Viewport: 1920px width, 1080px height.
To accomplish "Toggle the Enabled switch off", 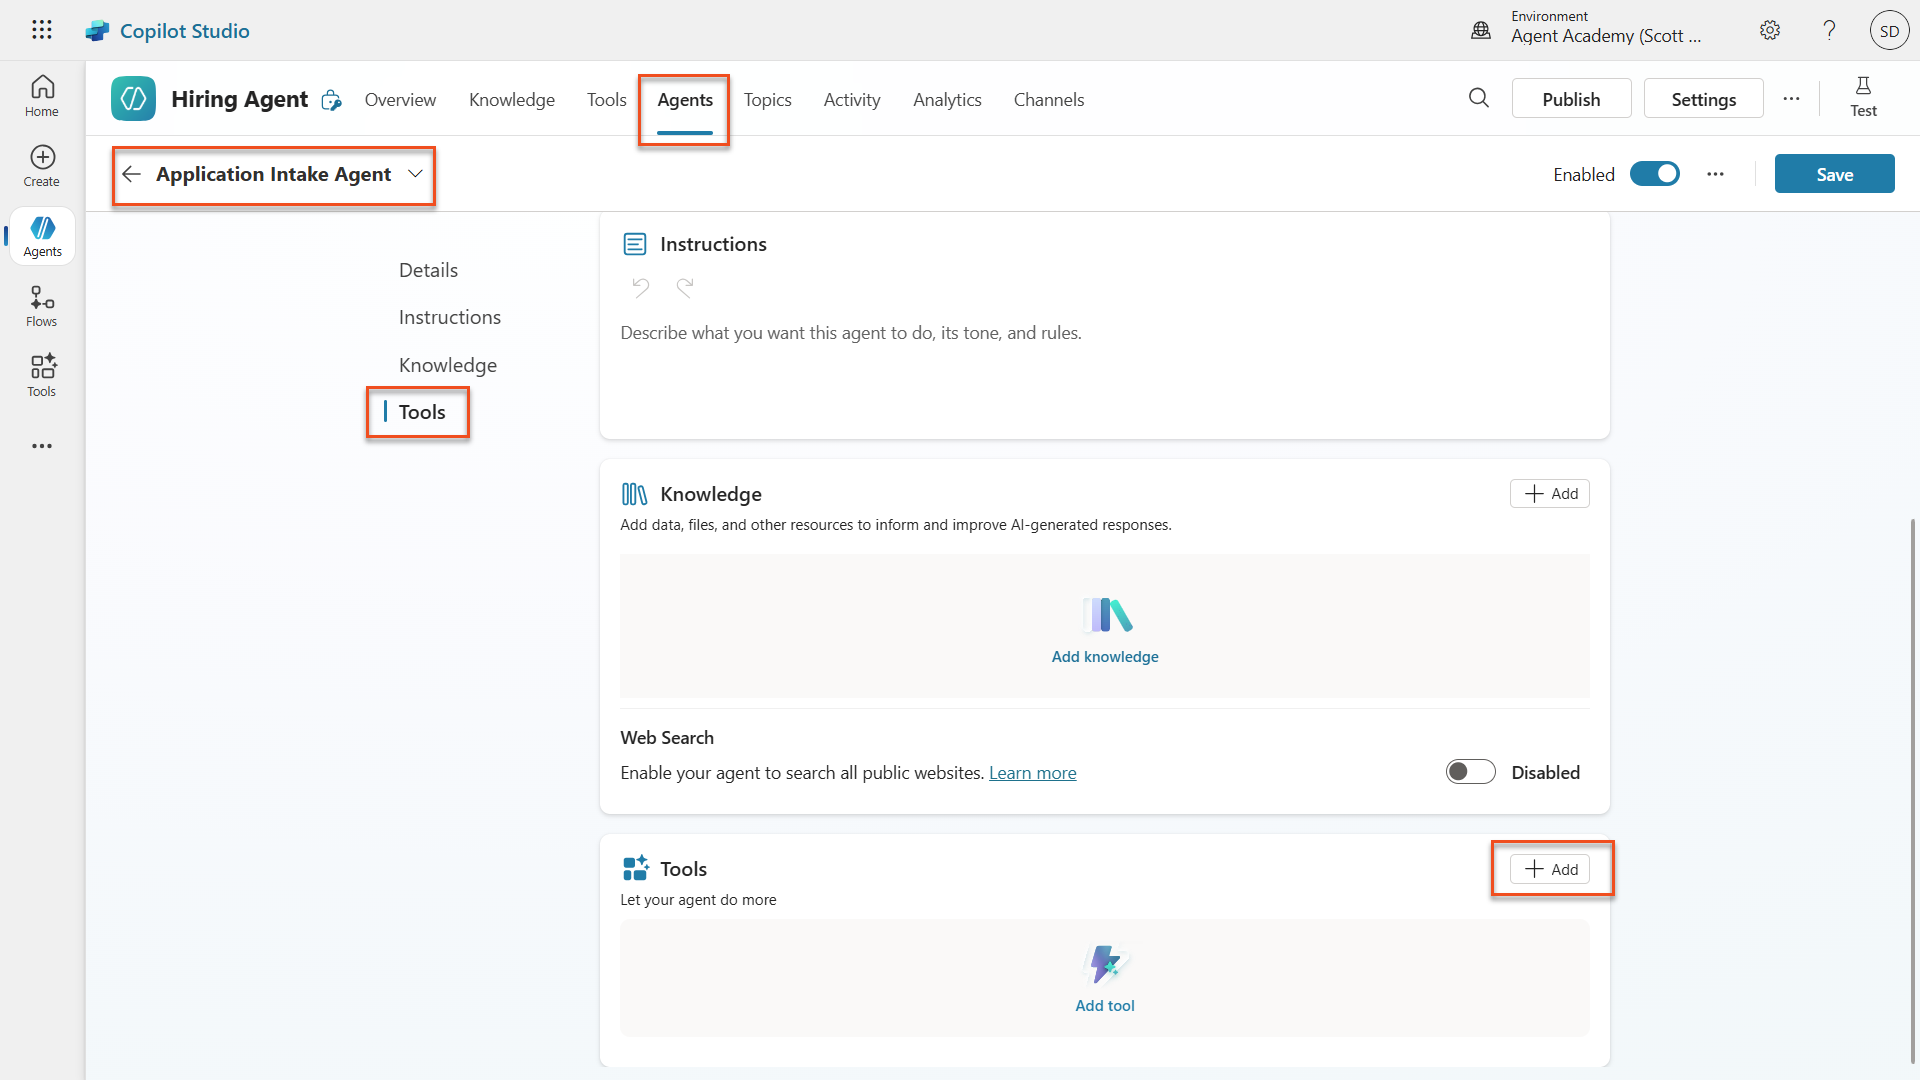I will [1655, 174].
